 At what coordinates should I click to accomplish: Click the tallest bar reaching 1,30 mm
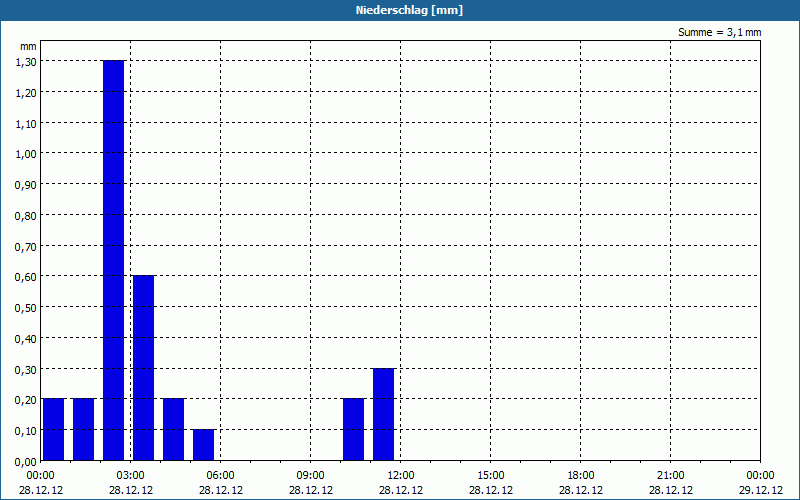coord(114,260)
